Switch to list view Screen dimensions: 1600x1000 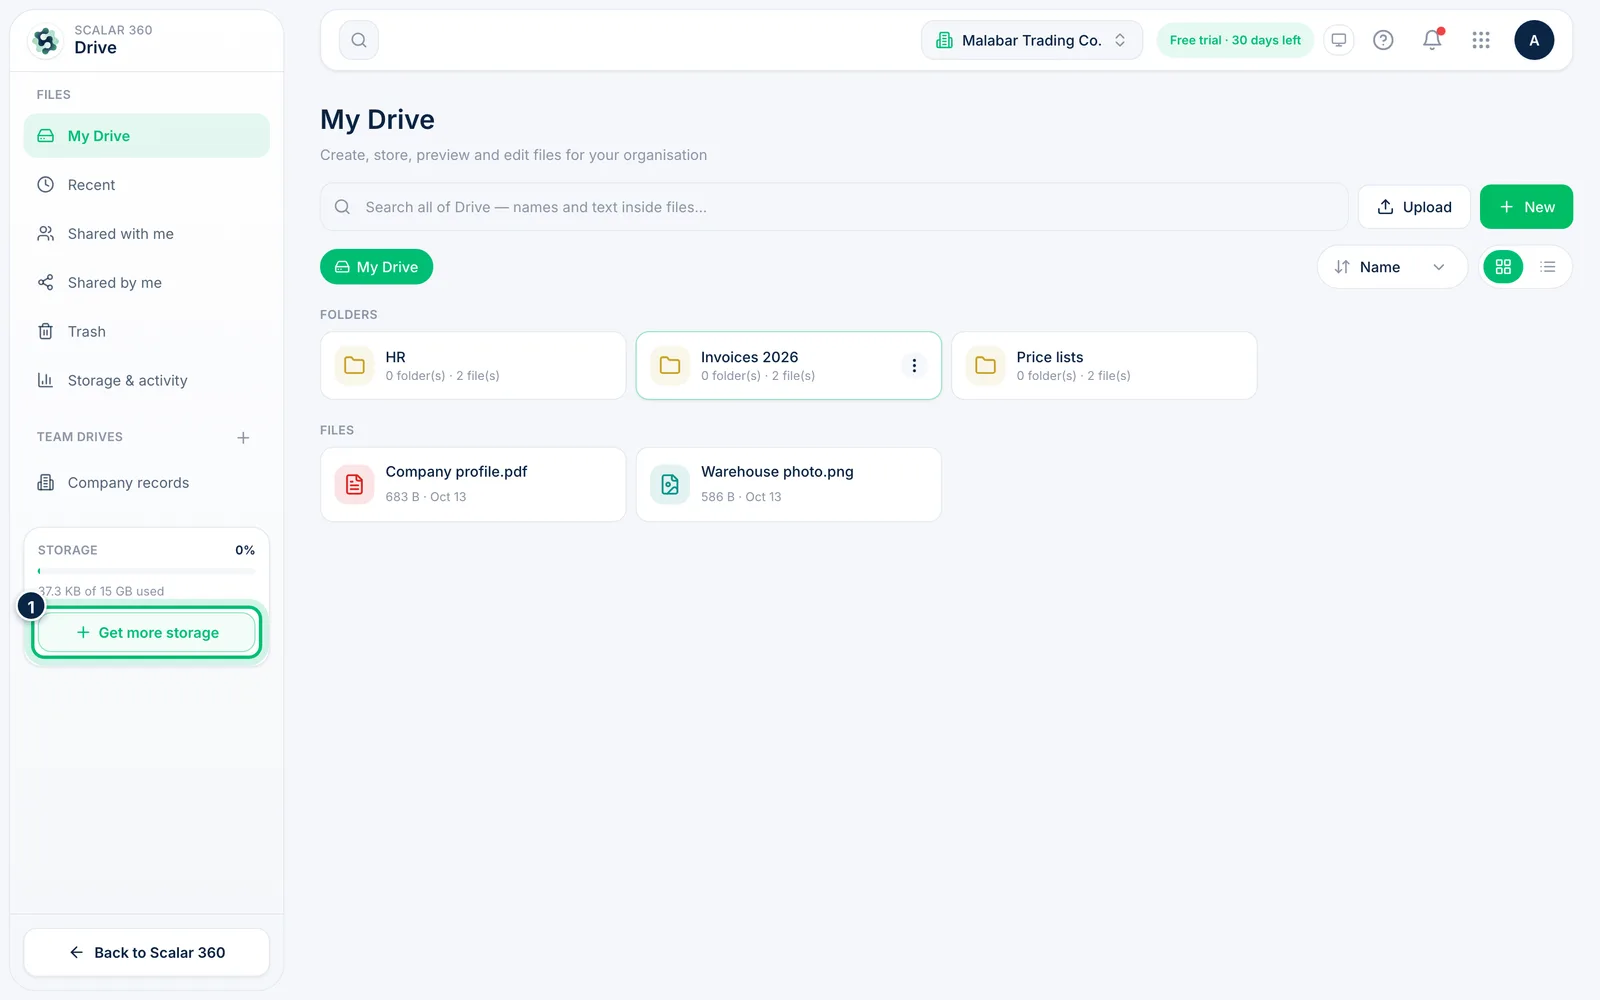click(1548, 267)
